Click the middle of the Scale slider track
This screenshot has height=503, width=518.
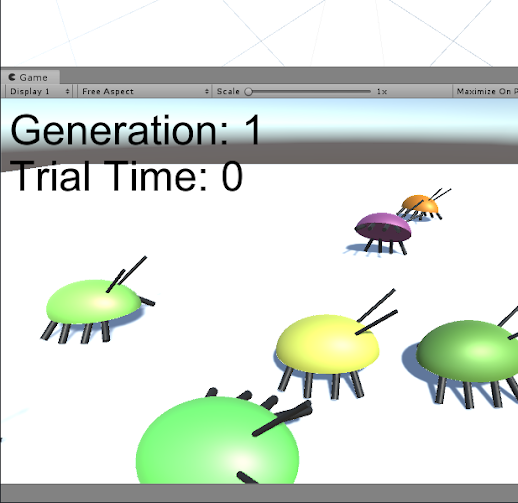point(309,91)
